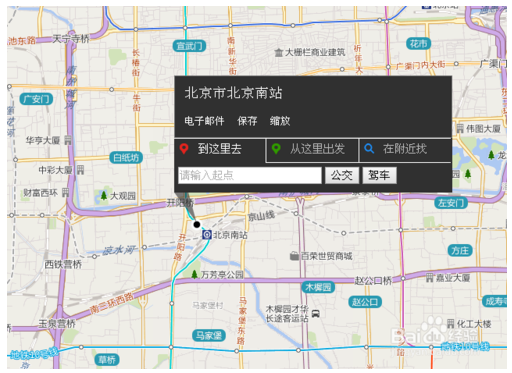Click the 财富西环 building icon
This screenshot has width=512, height=373.
[x=66, y=192]
